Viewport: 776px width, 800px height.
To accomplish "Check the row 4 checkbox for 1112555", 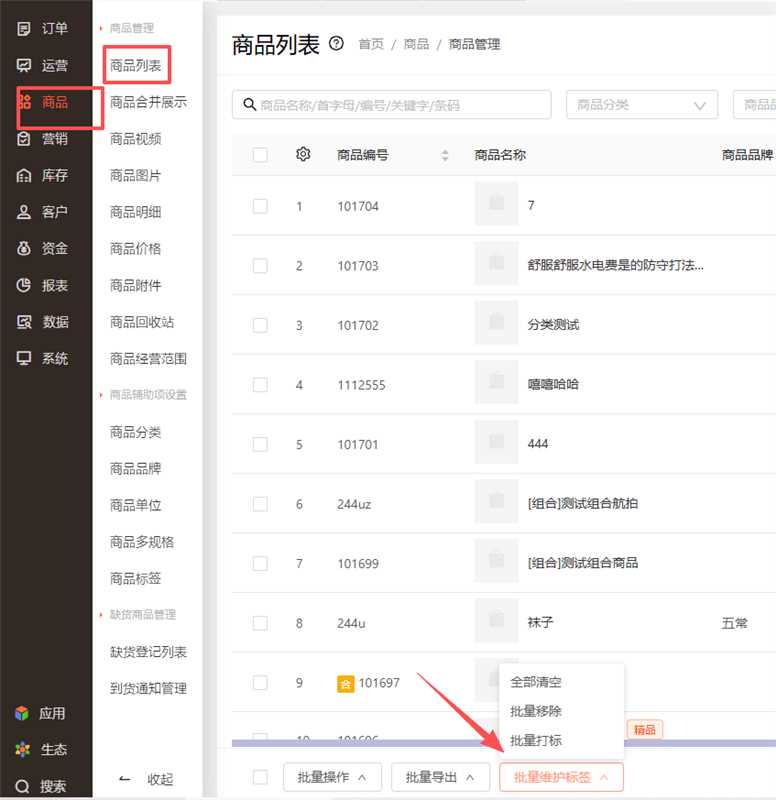I will click(260, 385).
